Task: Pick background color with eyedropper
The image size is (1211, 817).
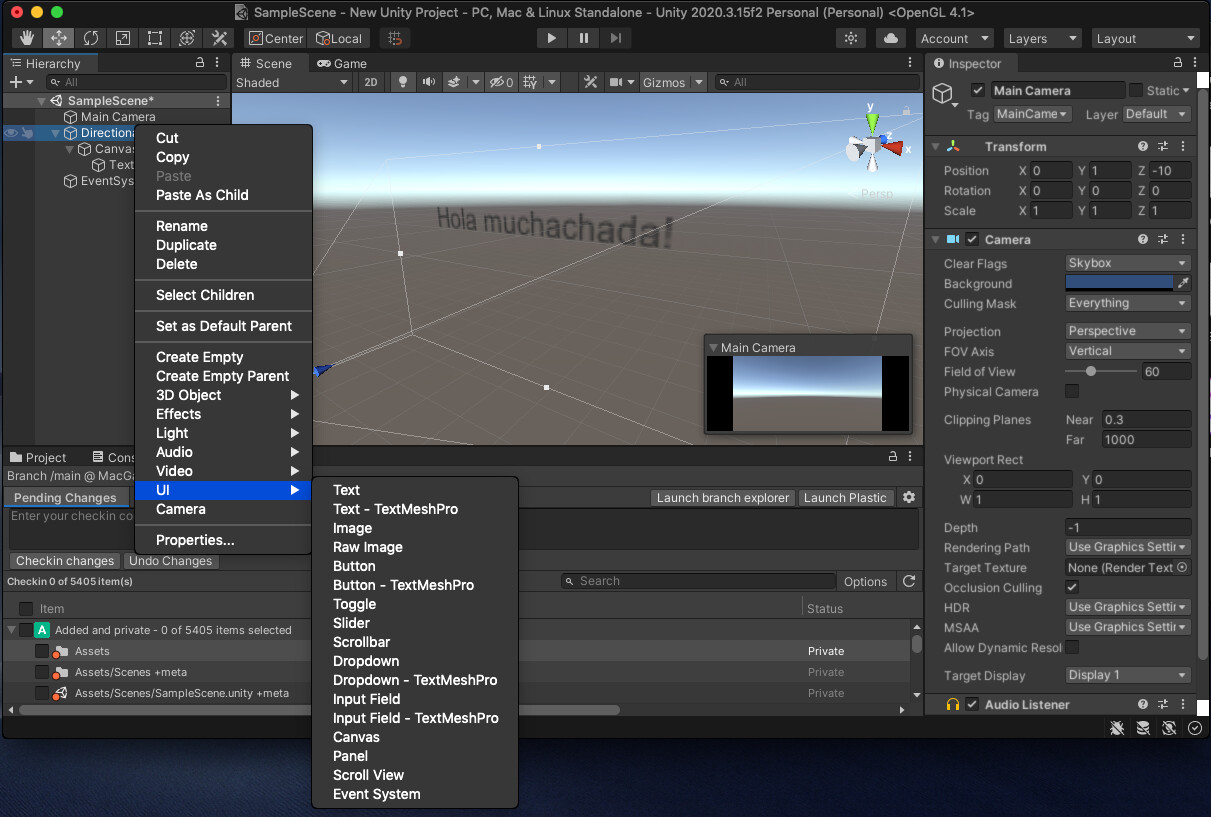Action: (x=1184, y=283)
